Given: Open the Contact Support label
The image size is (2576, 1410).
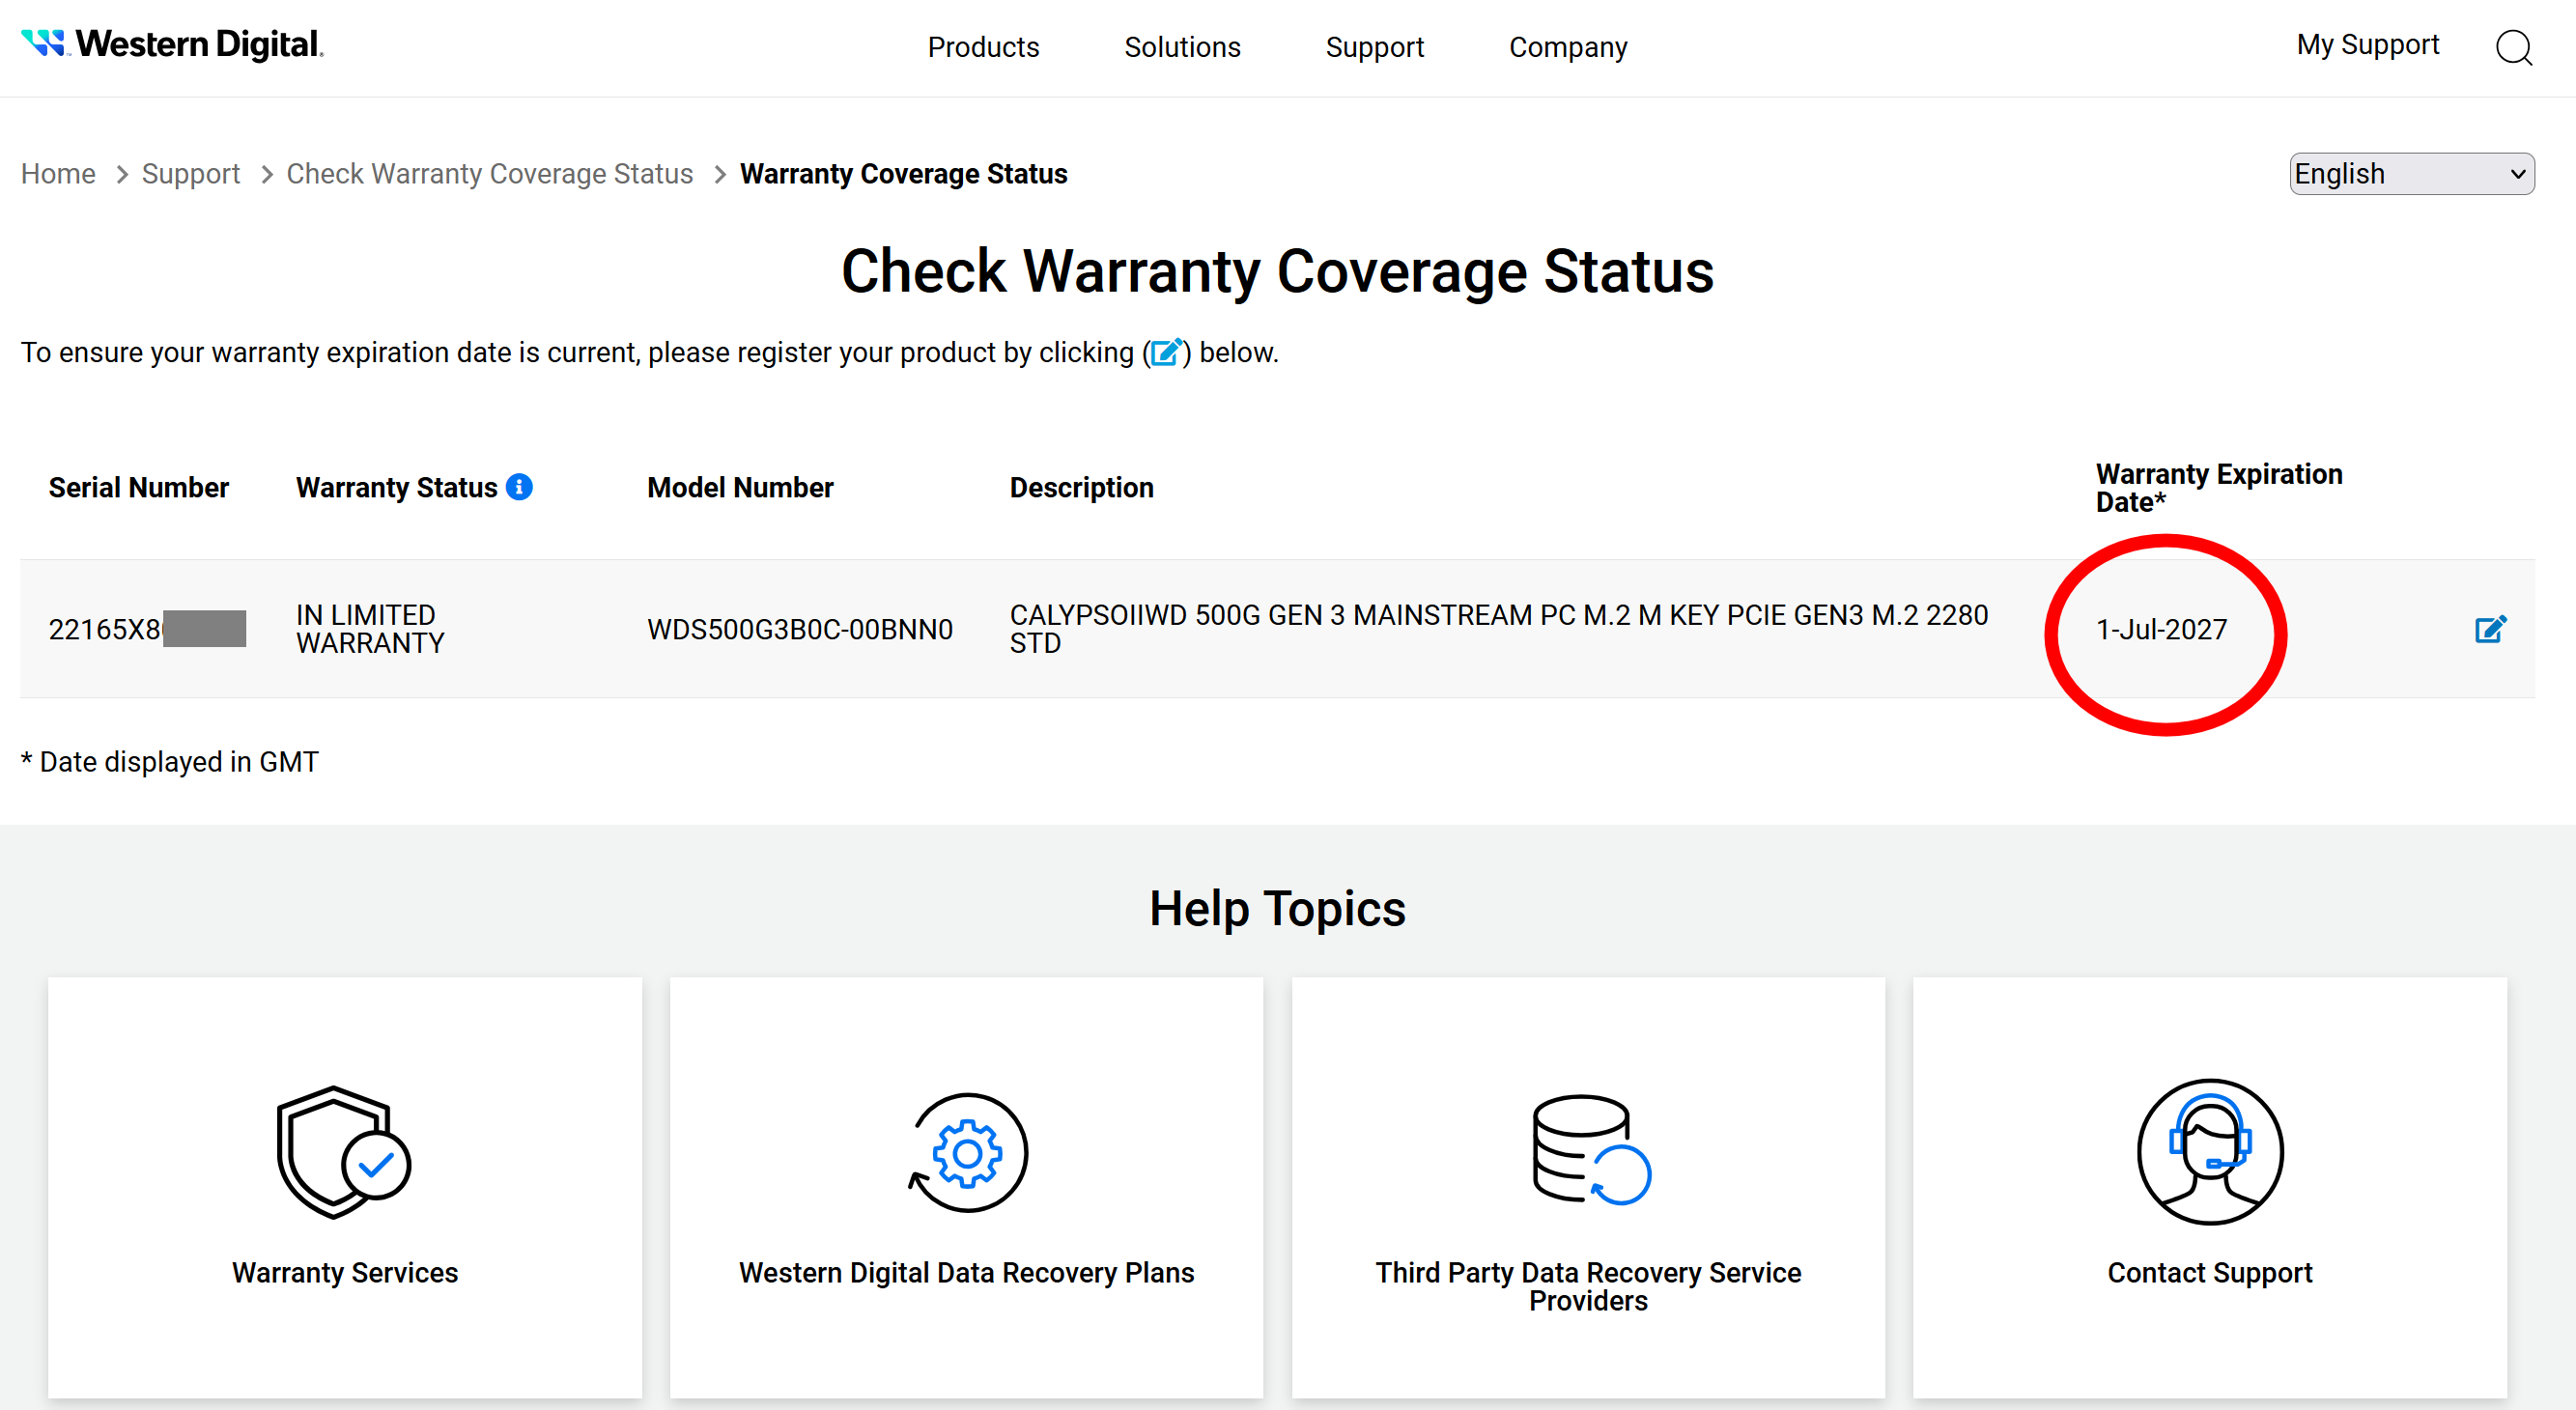Looking at the screenshot, I should pyautogui.click(x=2210, y=1272).
